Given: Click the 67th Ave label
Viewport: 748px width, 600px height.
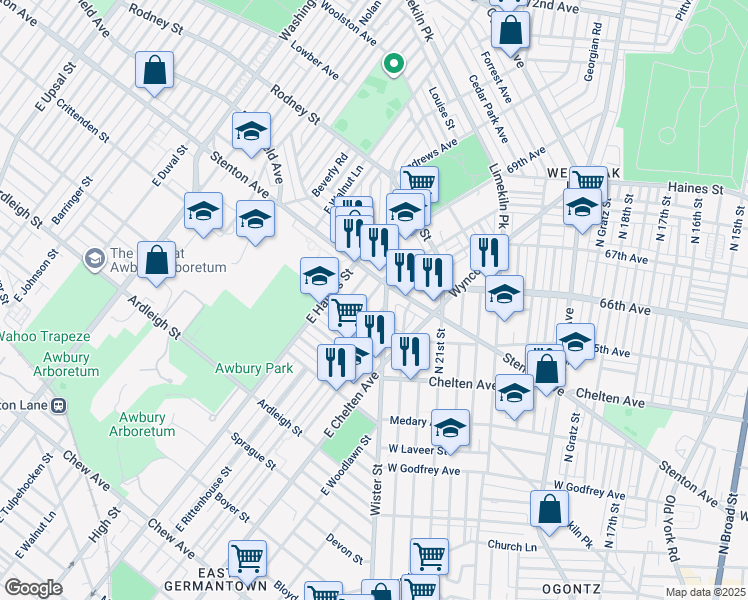Looking at the screenshot, I should (x=626, y=257).
